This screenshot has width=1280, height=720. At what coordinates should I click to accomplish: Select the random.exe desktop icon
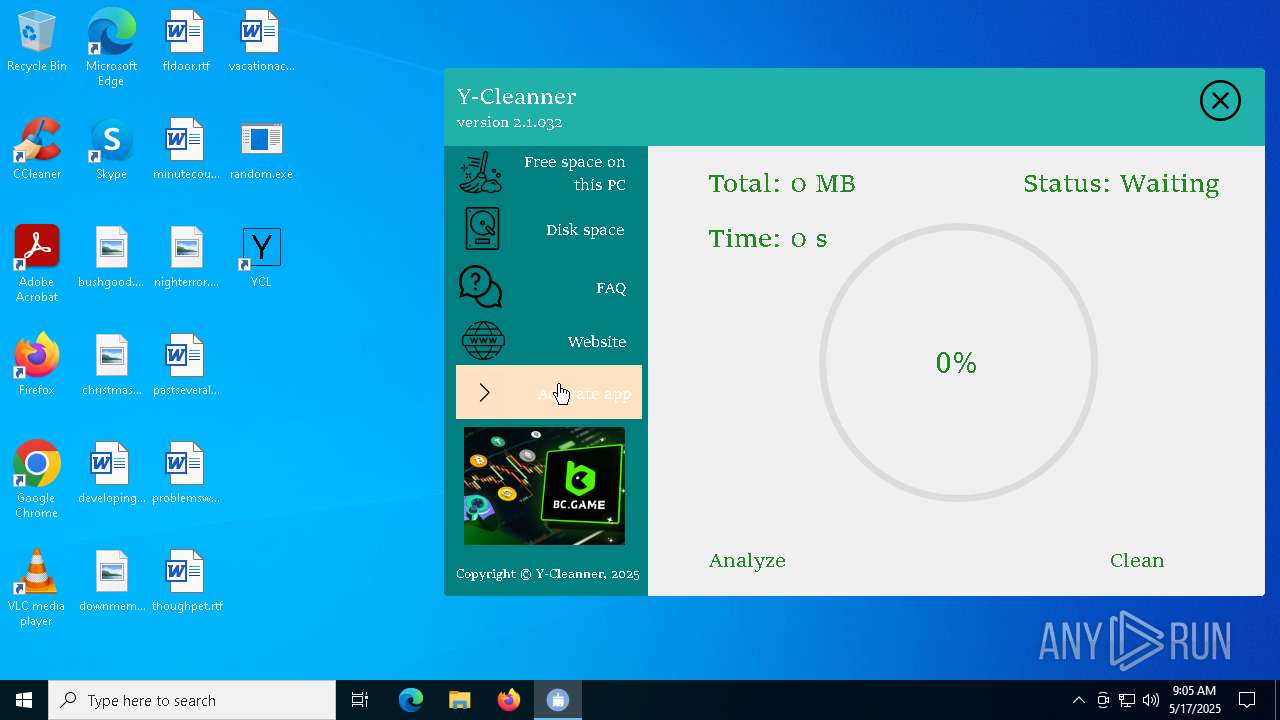click(261, 150)
